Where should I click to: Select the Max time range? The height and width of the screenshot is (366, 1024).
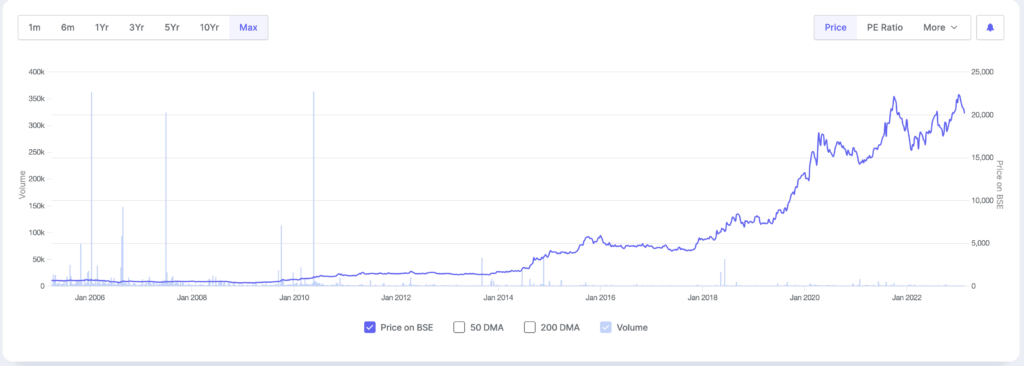pyautogui.click(x=248, y=27)
